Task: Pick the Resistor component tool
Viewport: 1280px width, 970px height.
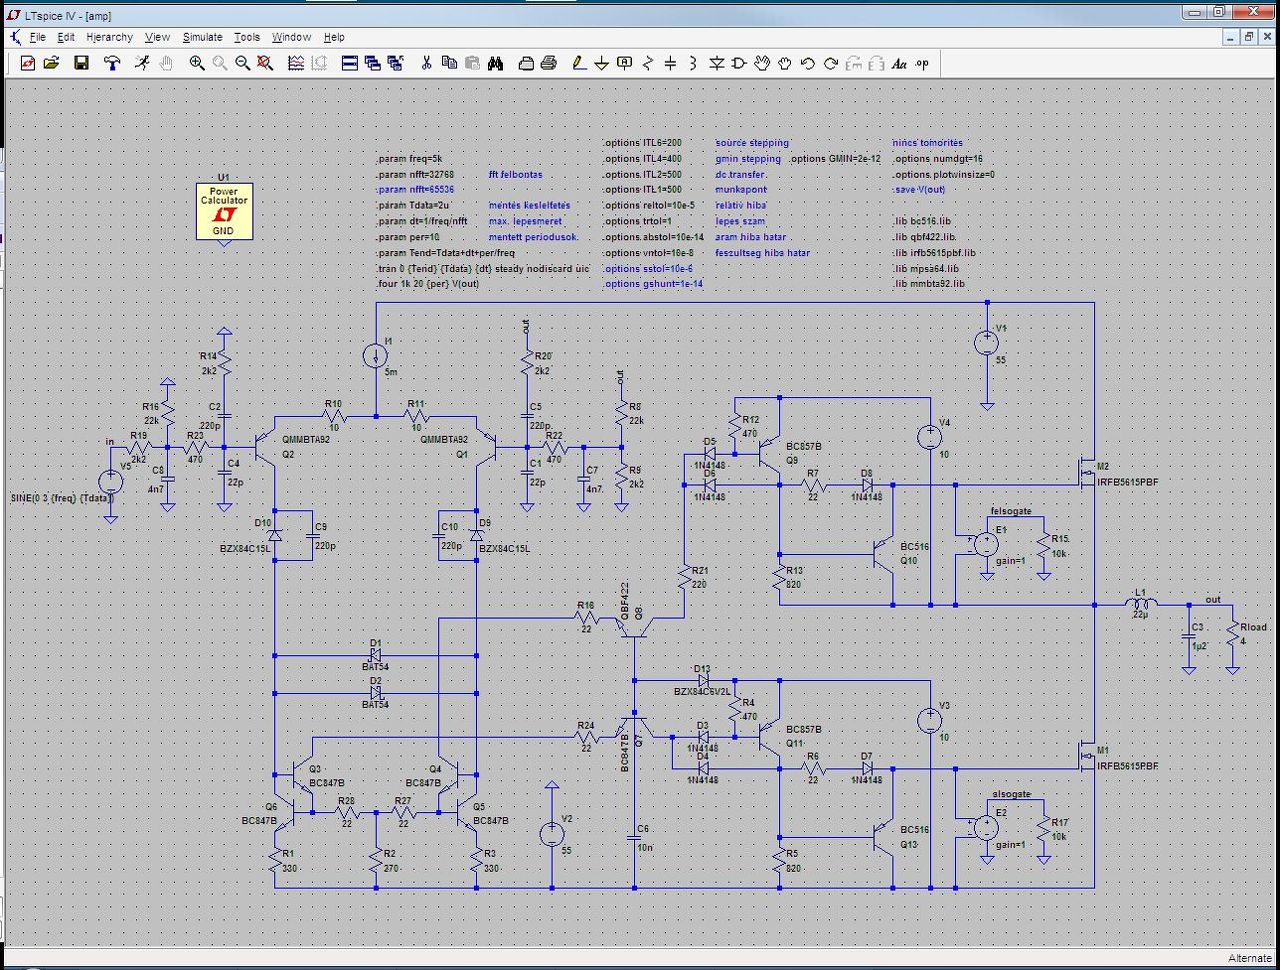Action: (x=648, y=63)
